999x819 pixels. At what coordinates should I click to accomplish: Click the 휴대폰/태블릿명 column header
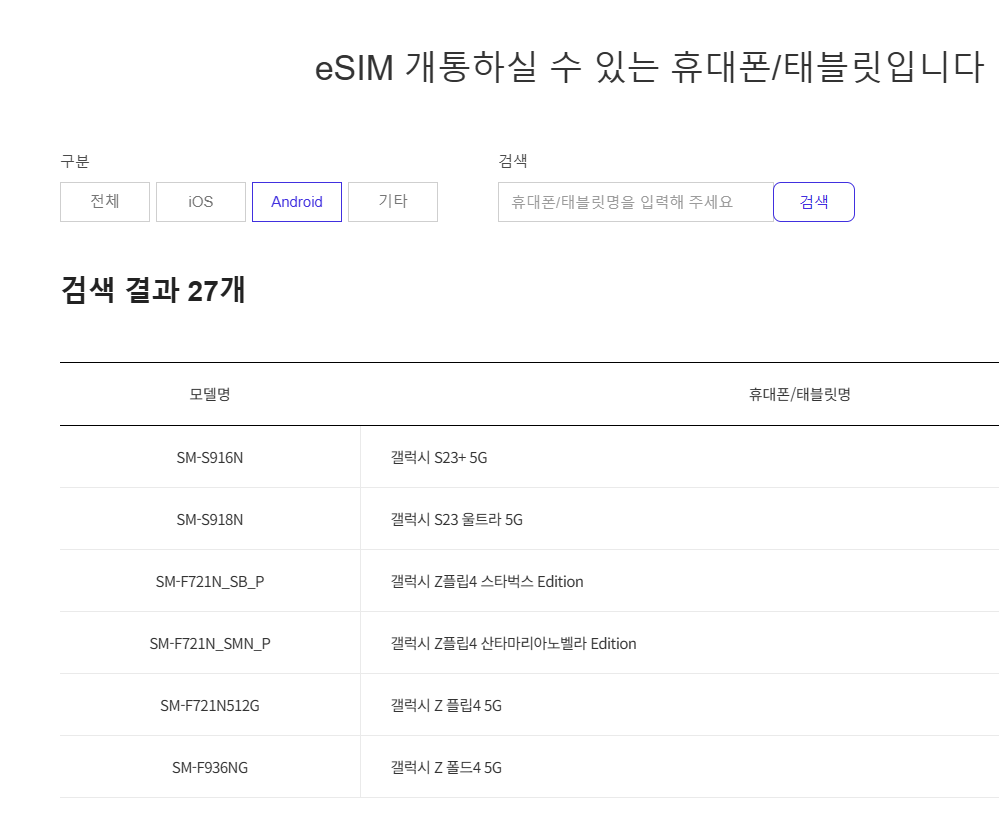800,395
